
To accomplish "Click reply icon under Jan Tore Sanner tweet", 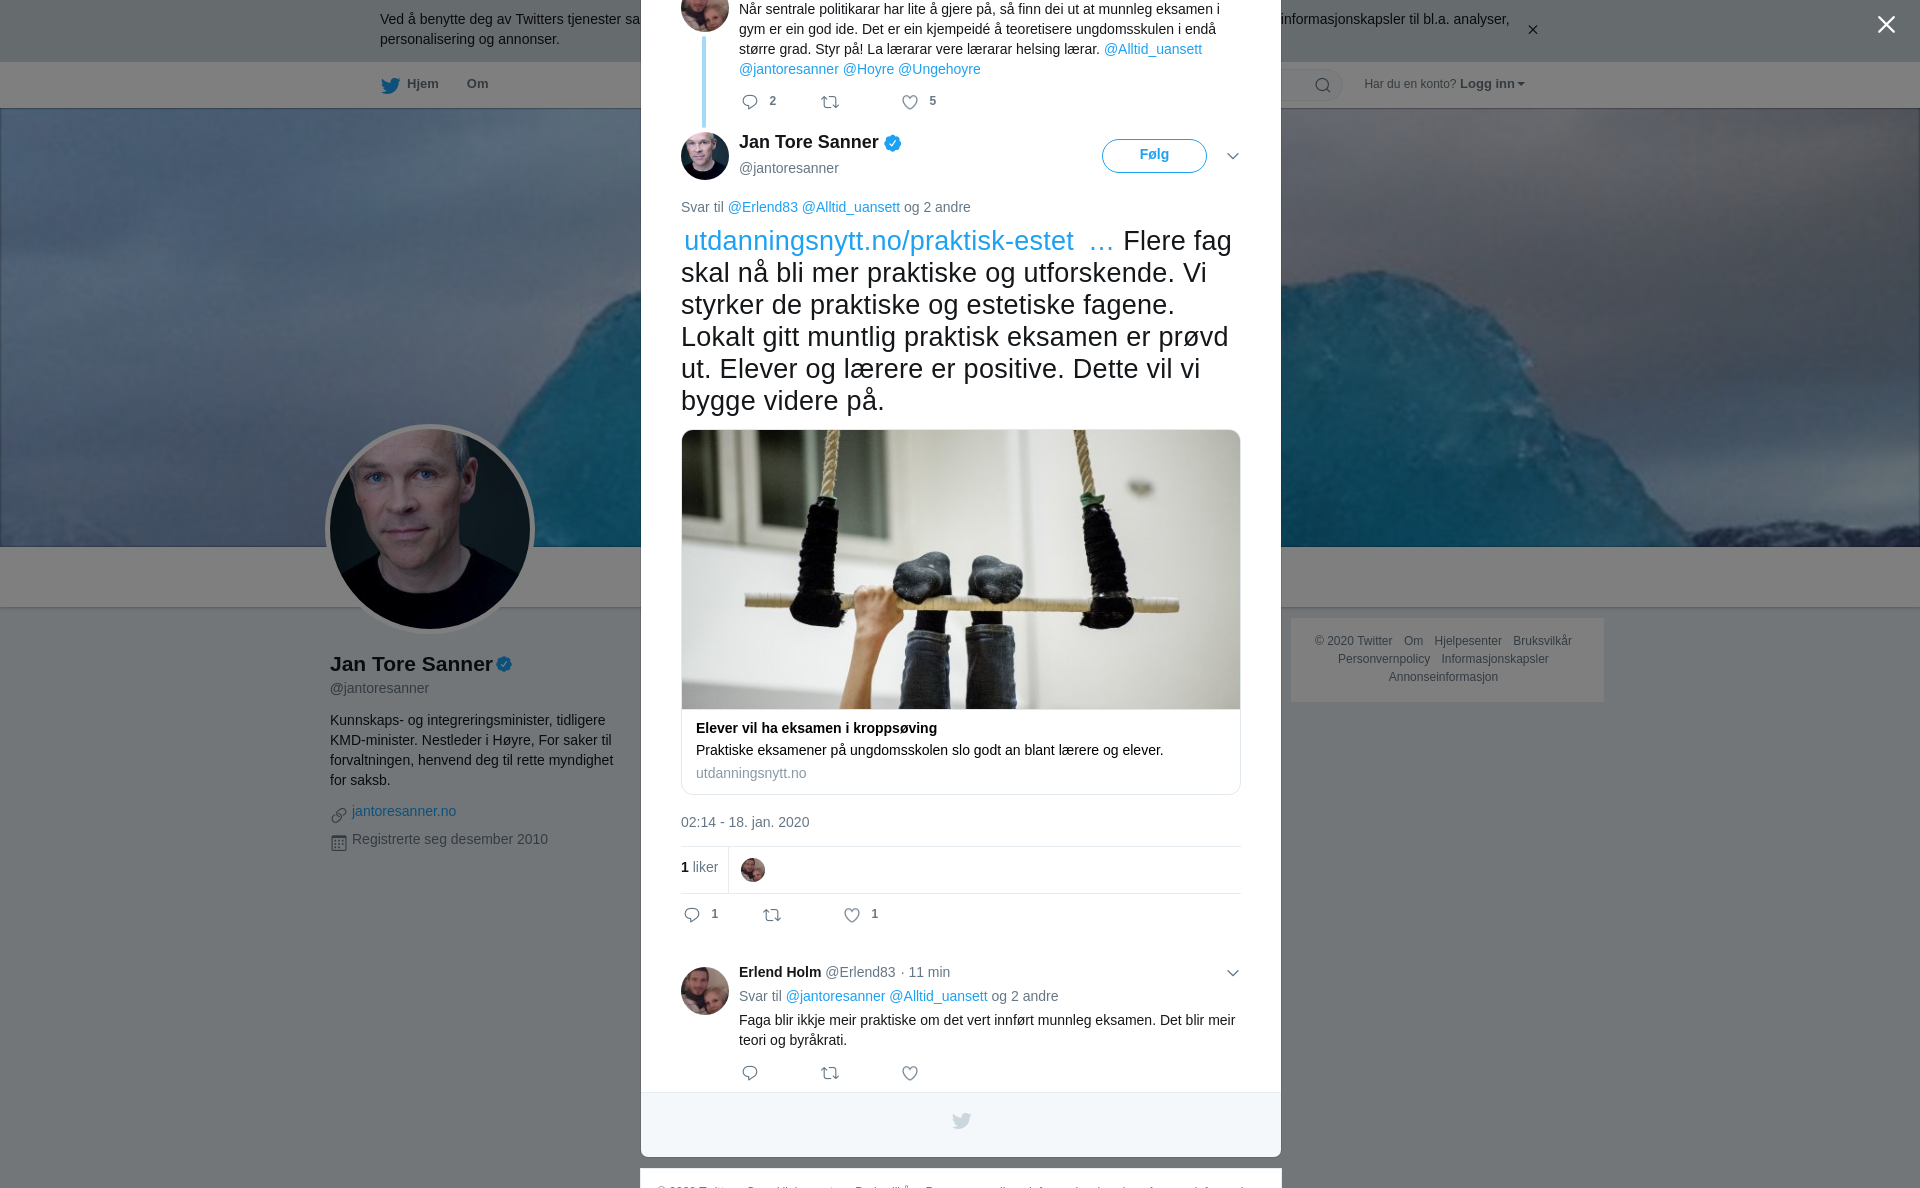I will (692, 915).
